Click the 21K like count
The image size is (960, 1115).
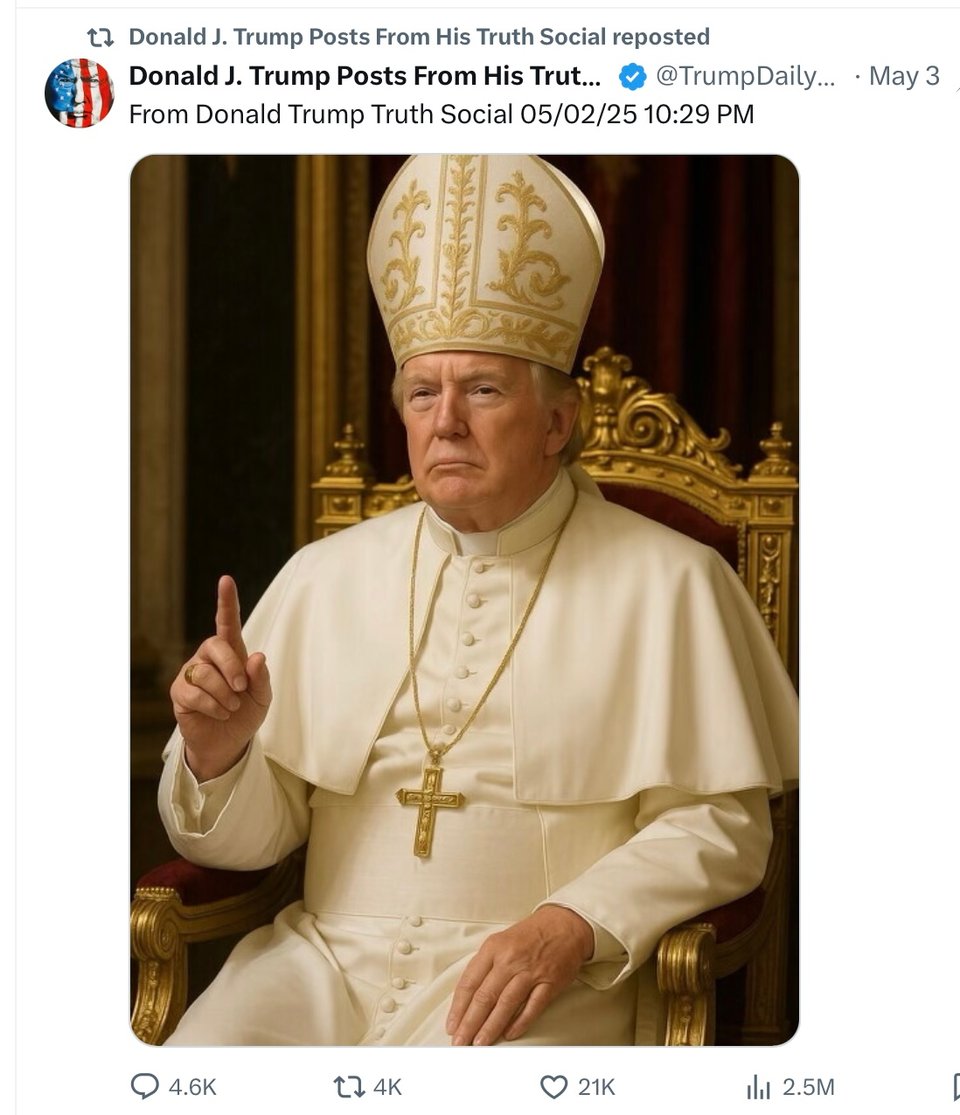pyautogui.click(x=596, y=1086)
